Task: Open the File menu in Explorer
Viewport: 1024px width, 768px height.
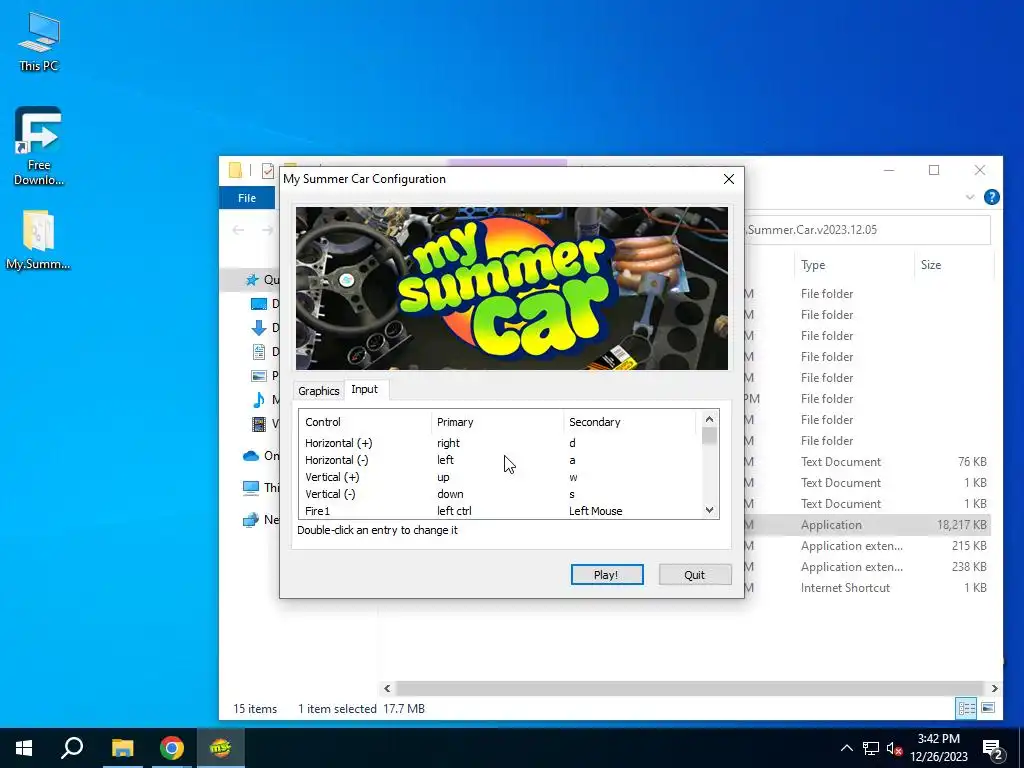Action: (x=247, y=198)
